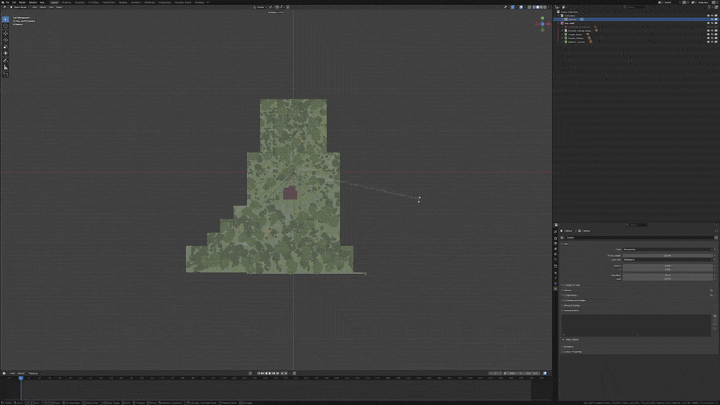Toggle viewport gizmos button
The height and width of the screenshot is (405, 720).
coord(512,7)
